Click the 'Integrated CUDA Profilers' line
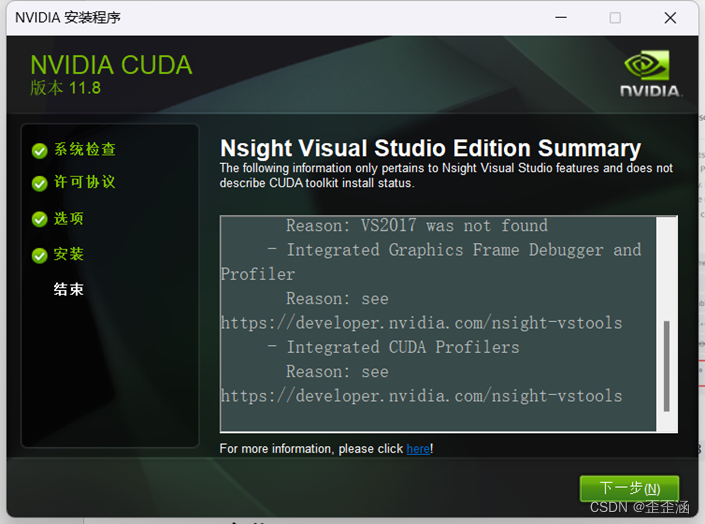Screen dimensions: 705x524 click(x=403, y=347)
